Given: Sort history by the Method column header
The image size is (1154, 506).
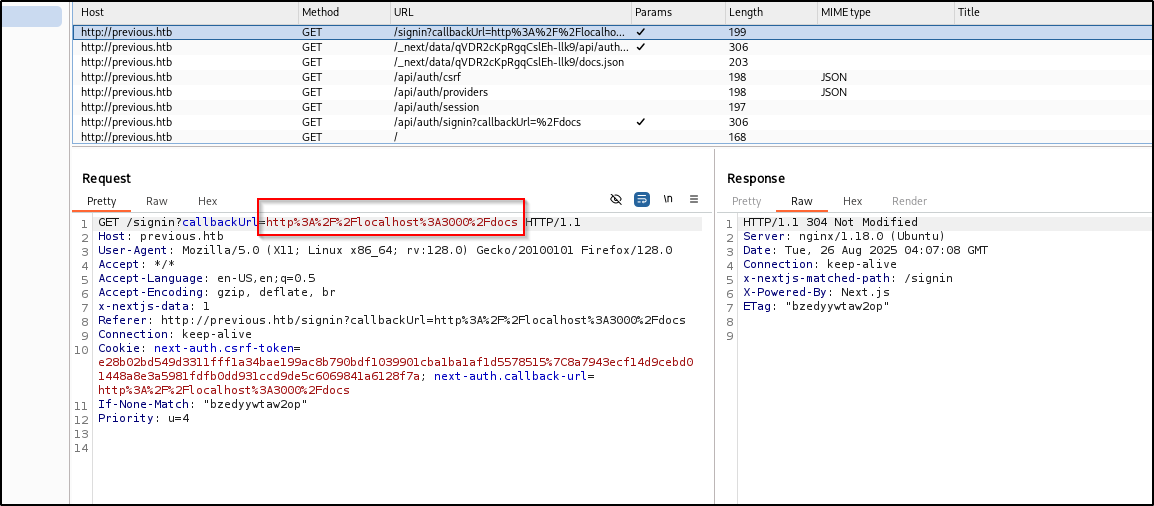Looking at the screenshot, I should click(320, 12).
